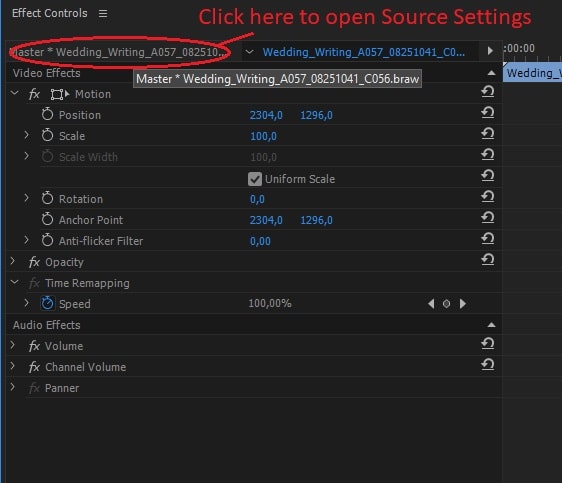
Task: Toggle the Motion fx effect switch
Action: coord(34,94)
